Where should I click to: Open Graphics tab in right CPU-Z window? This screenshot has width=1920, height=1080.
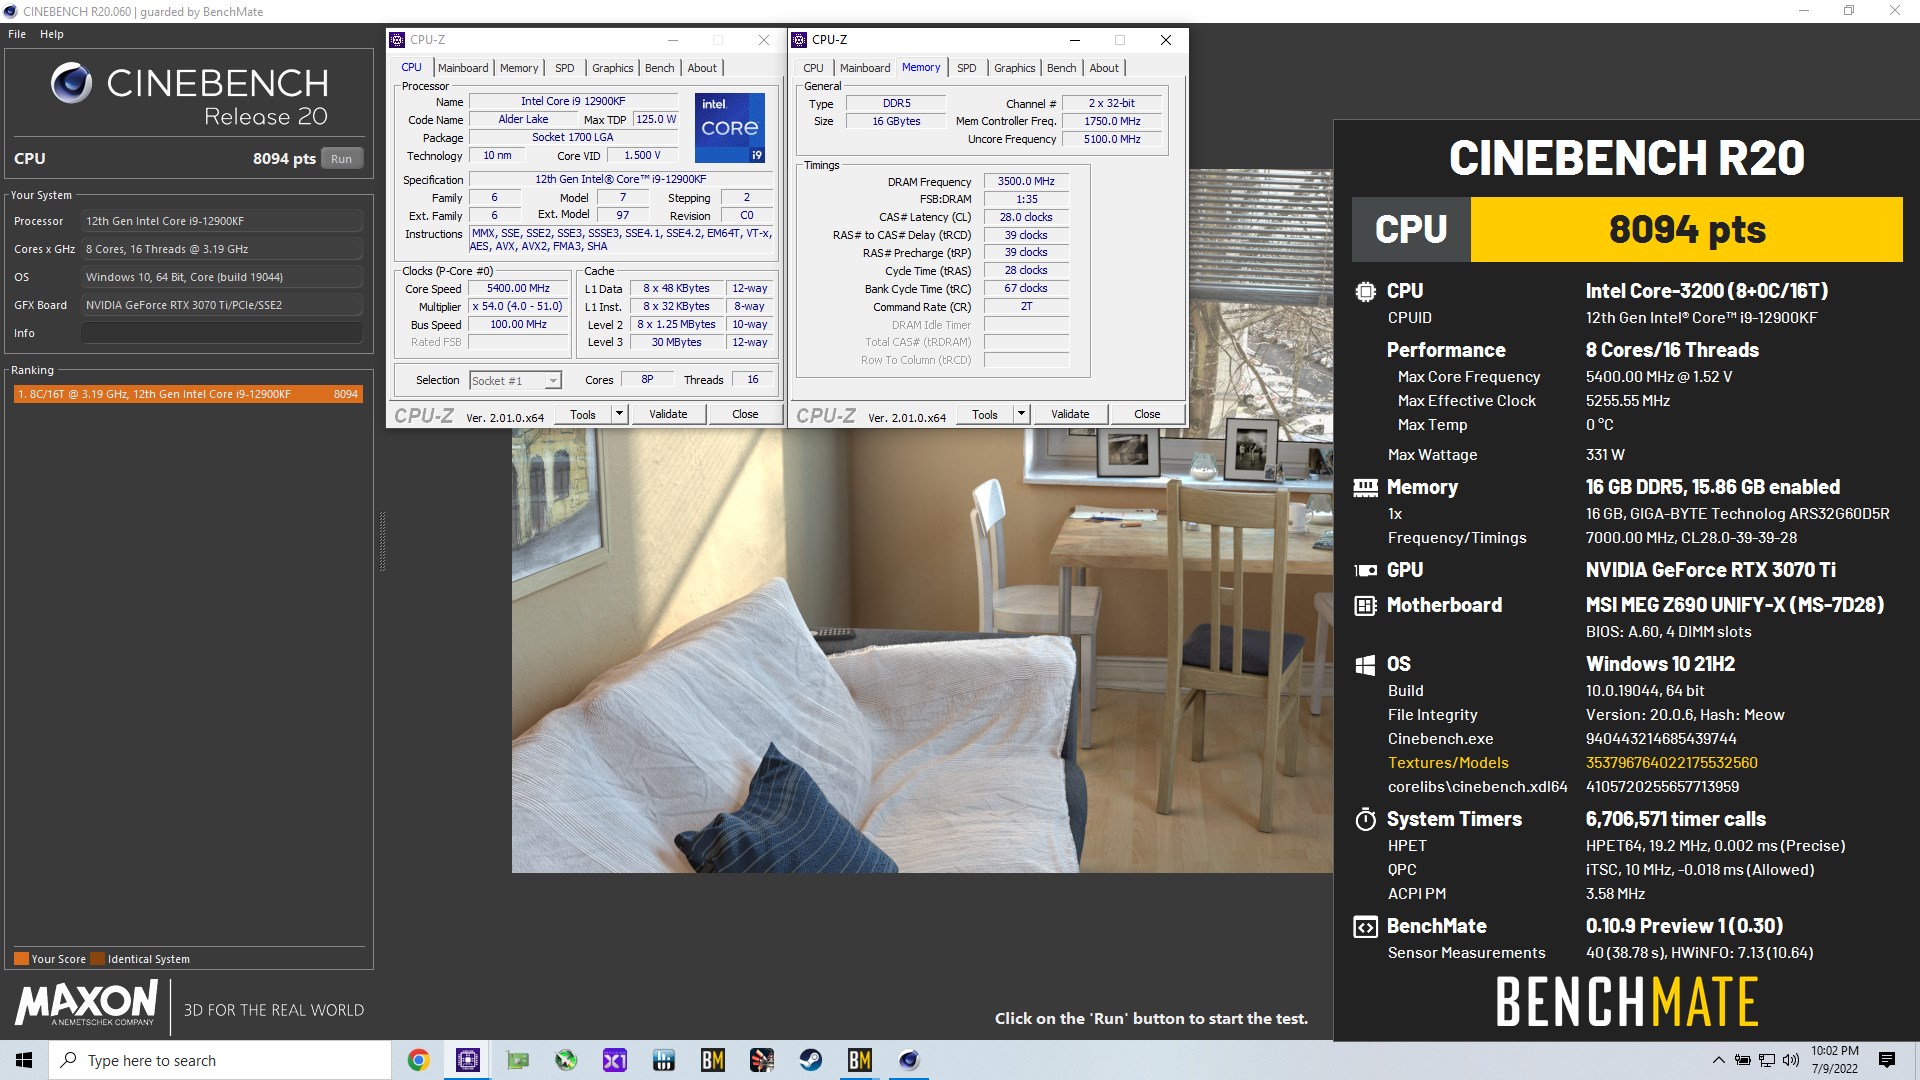click(1015, 68)
